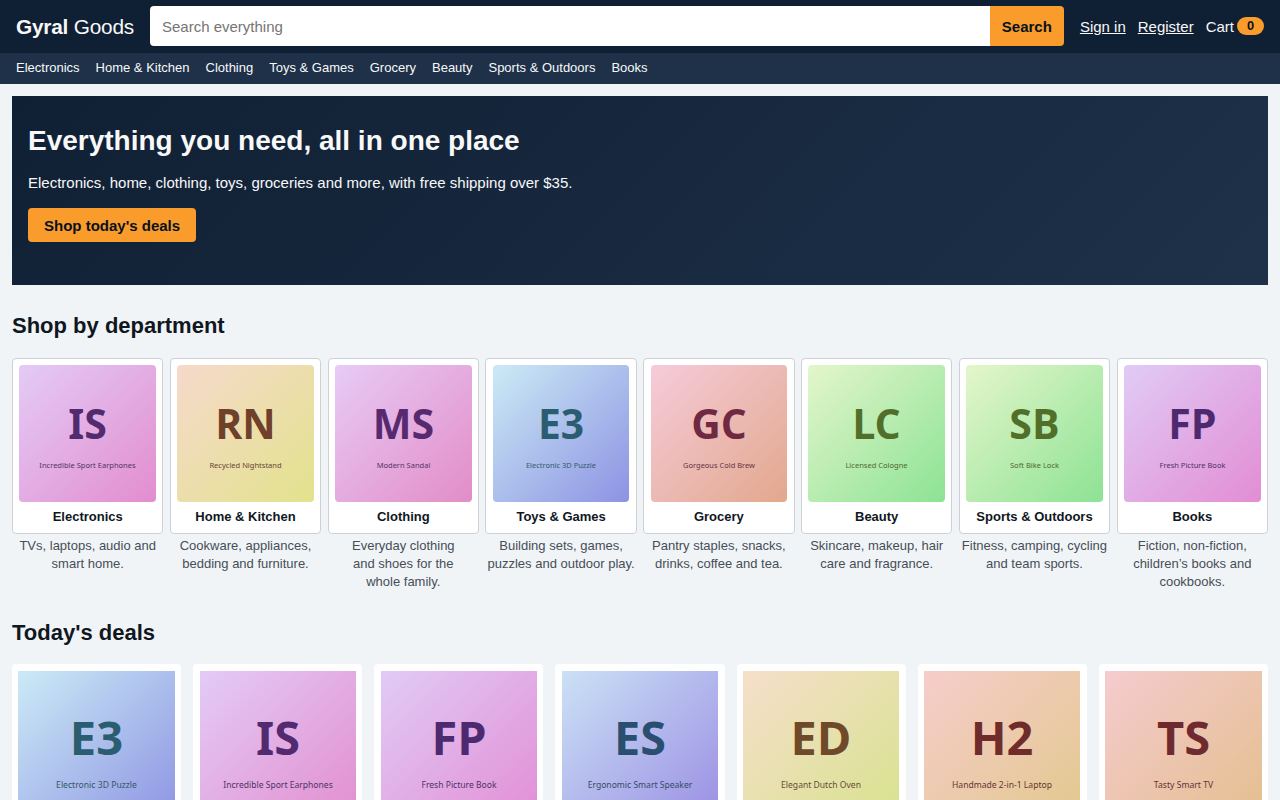
Task: Open the Ergonomic Smart Speaker deal image
Action: (640, 735)
